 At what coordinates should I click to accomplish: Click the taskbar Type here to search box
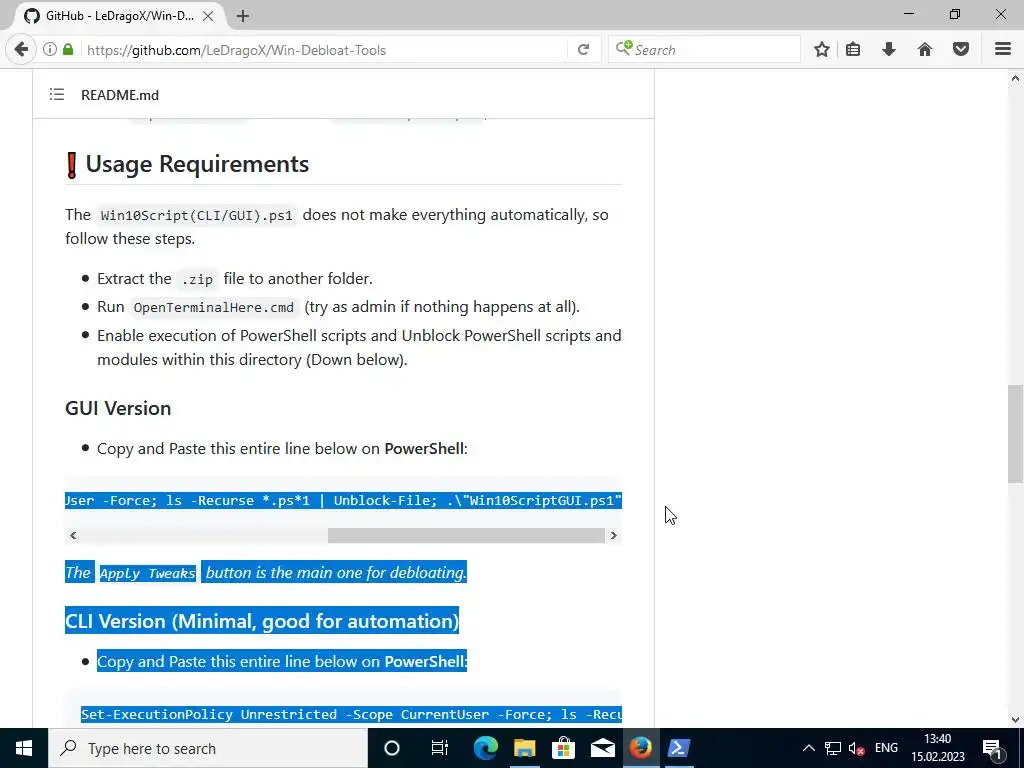(208, 748)
